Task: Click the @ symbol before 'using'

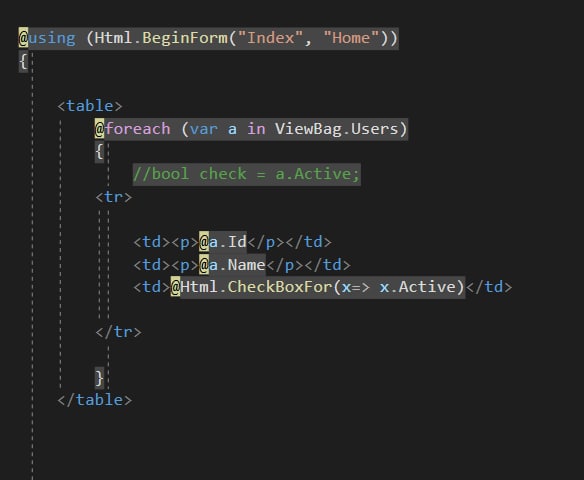Action: [23, 38]
